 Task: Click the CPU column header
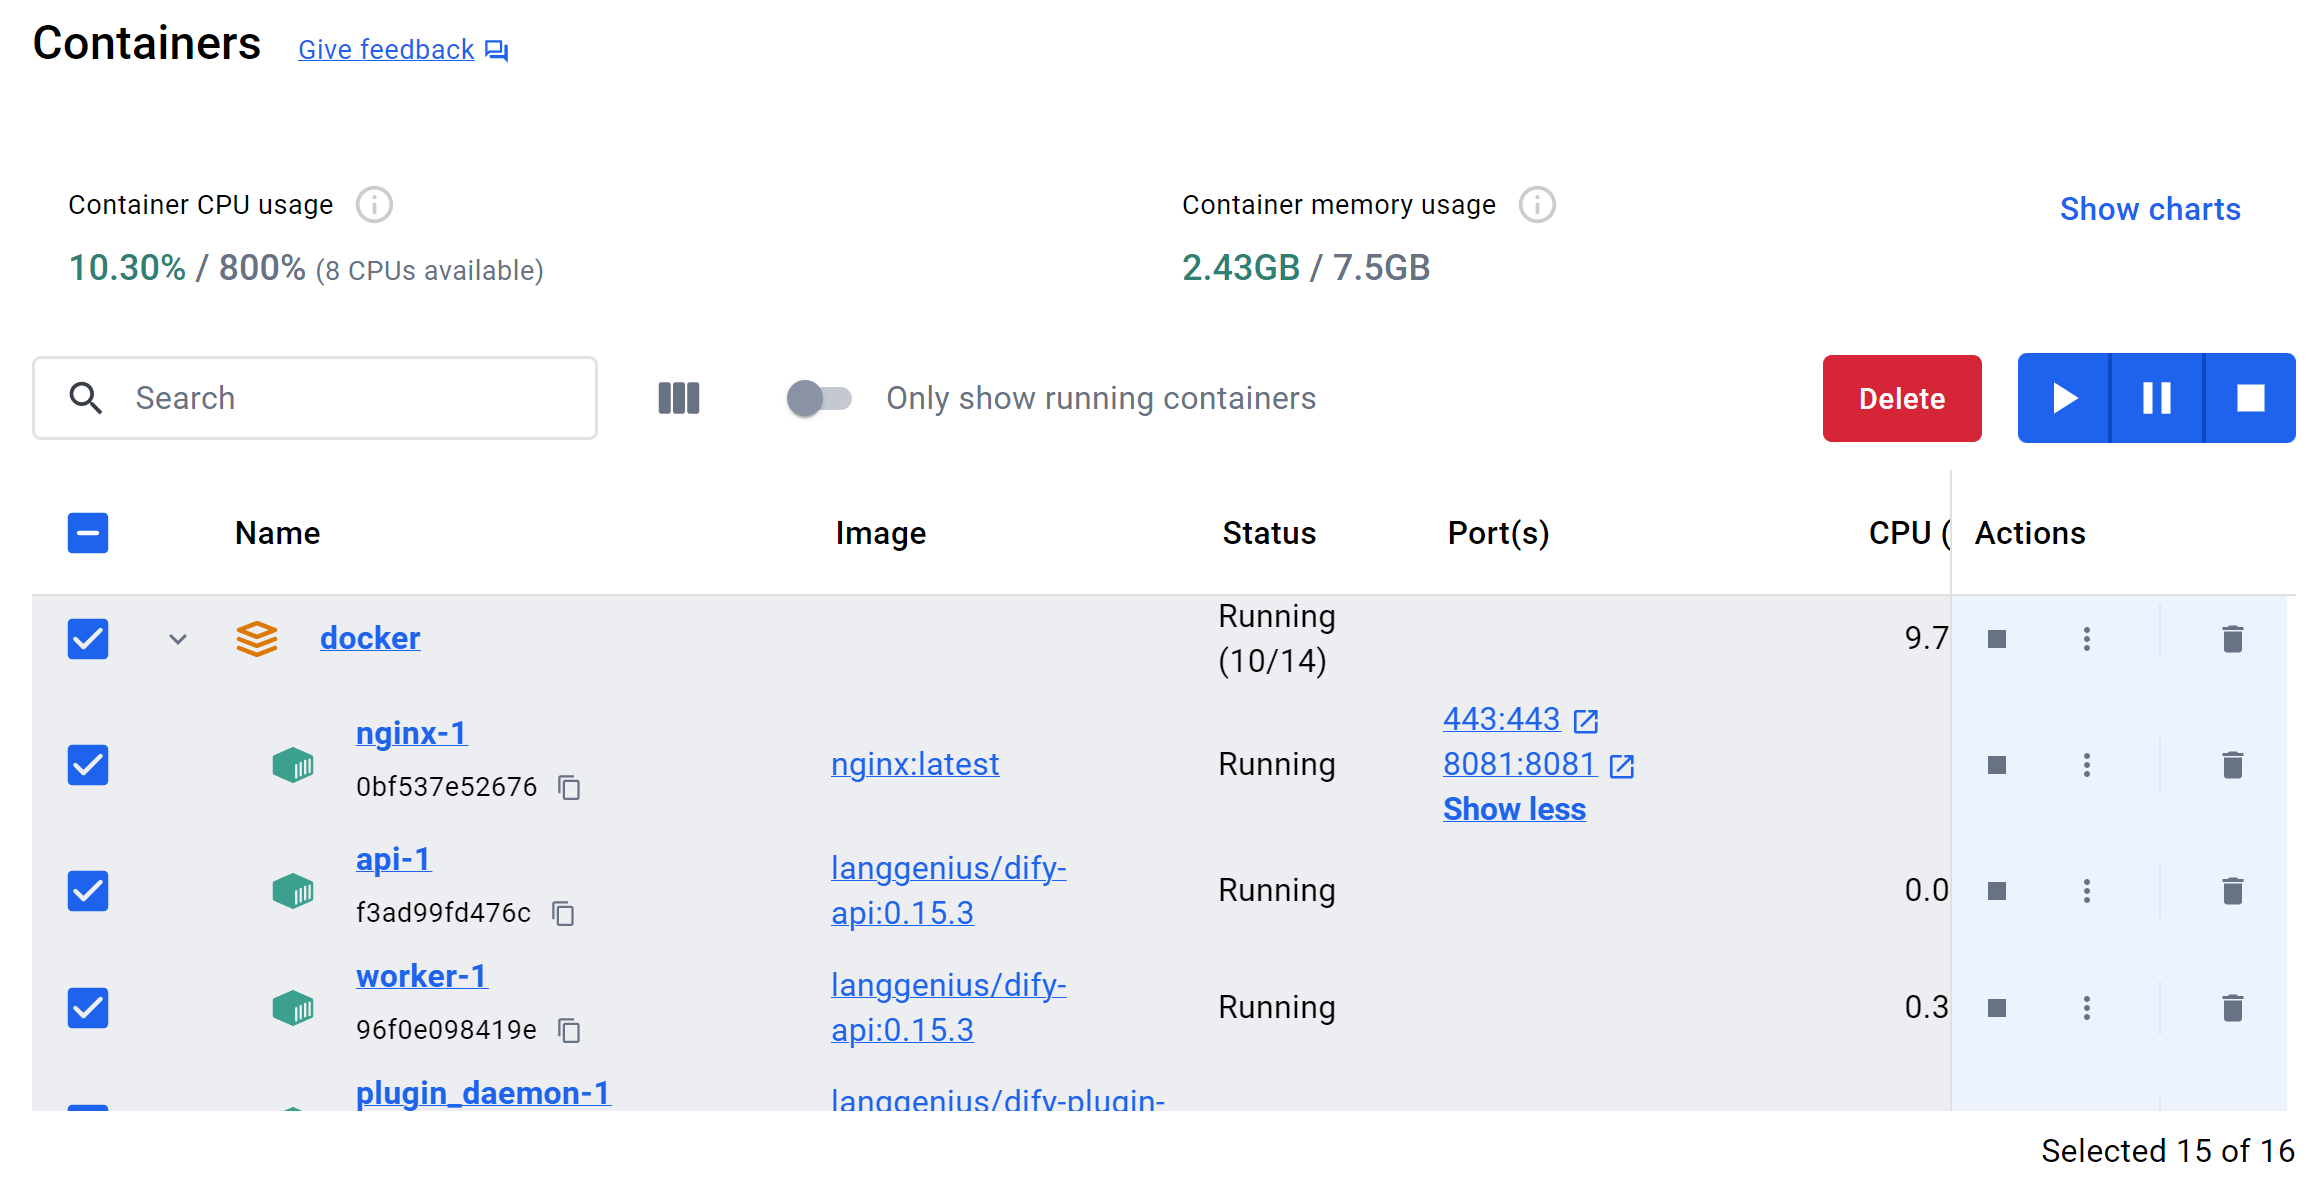1909,533
